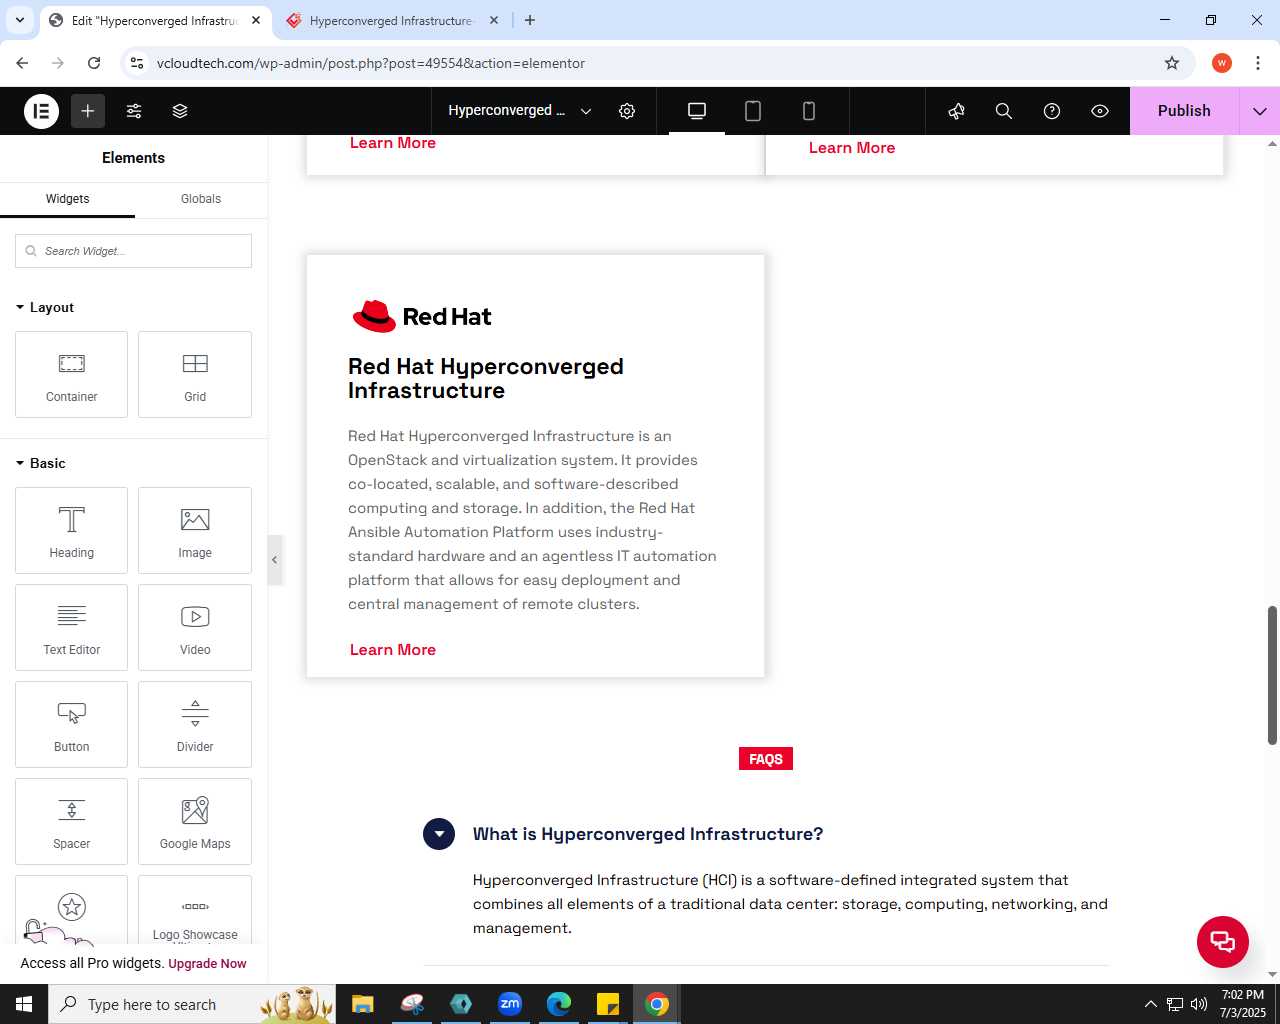Reload the current page
The height and width of the screenshot is (1024, 1280).
(x=94, y=63)
